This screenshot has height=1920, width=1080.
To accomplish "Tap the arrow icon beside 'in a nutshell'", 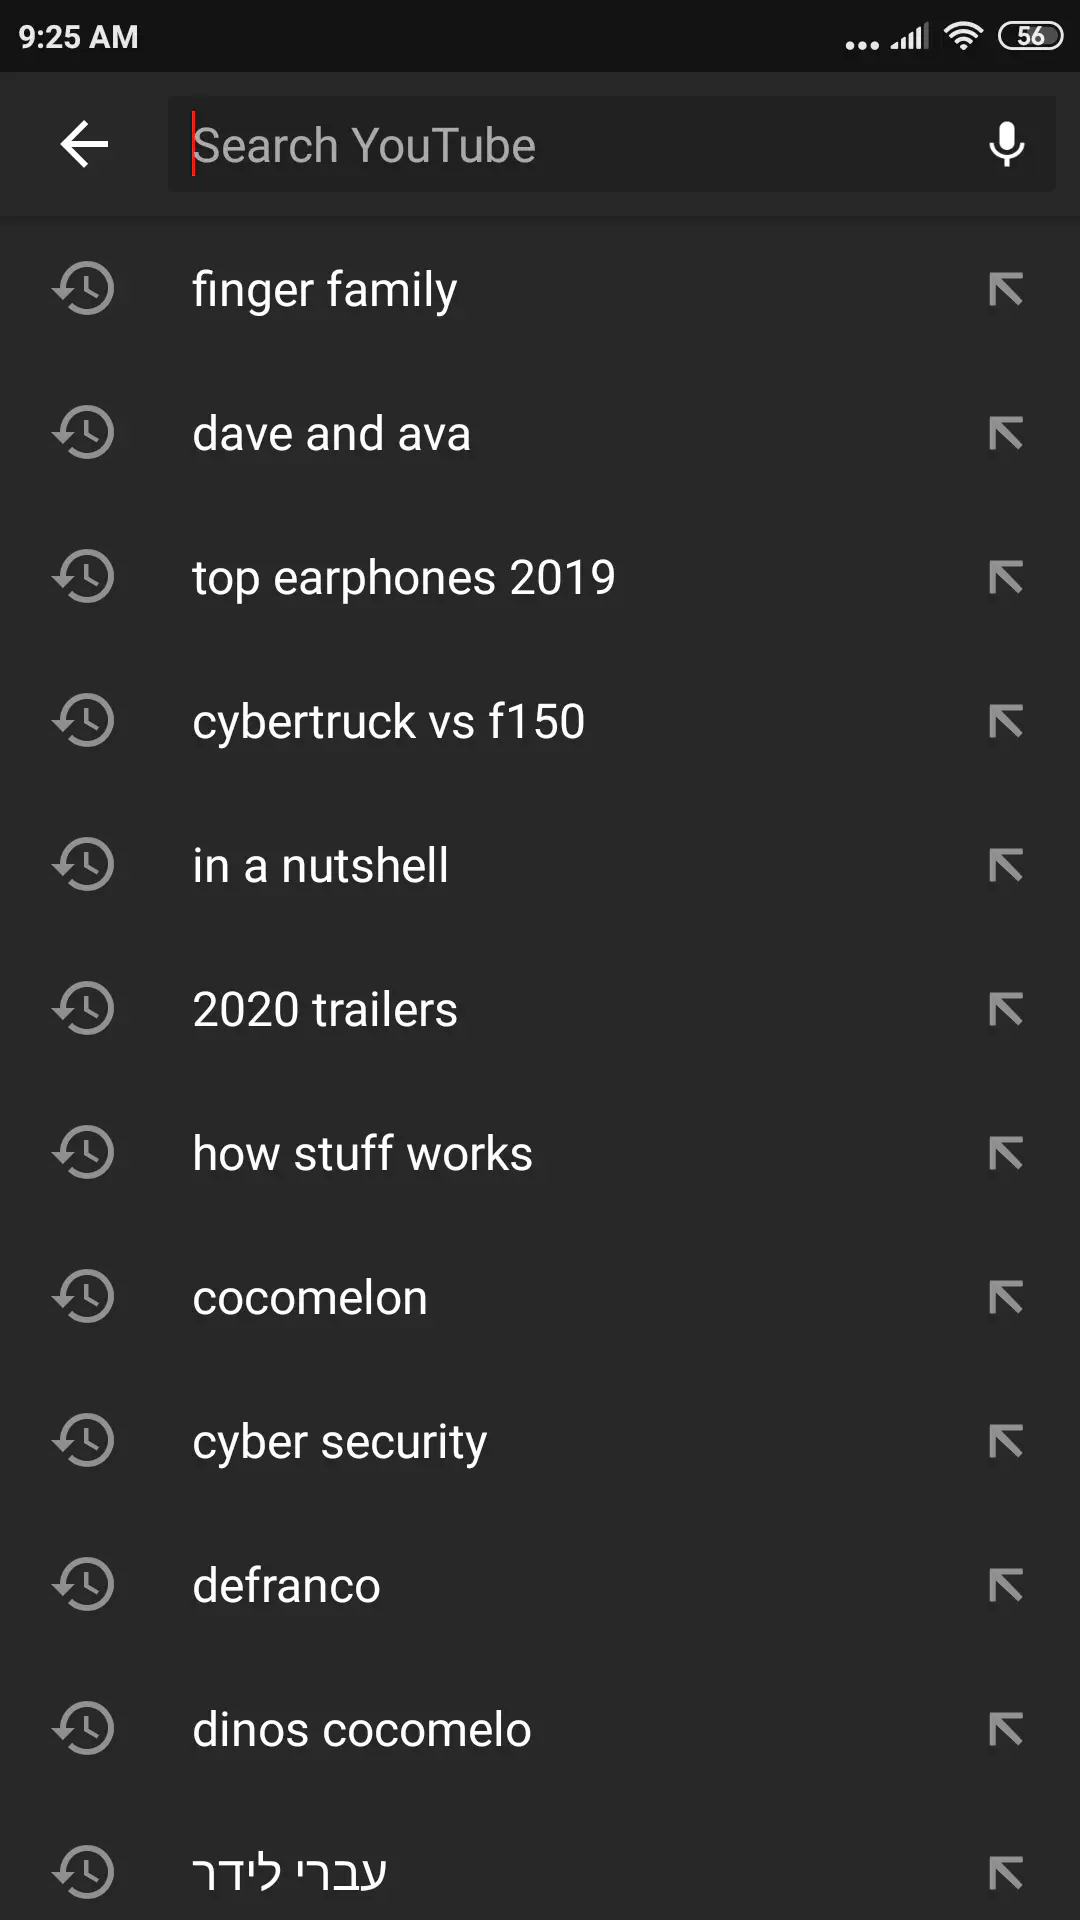I will [1005, 866].
